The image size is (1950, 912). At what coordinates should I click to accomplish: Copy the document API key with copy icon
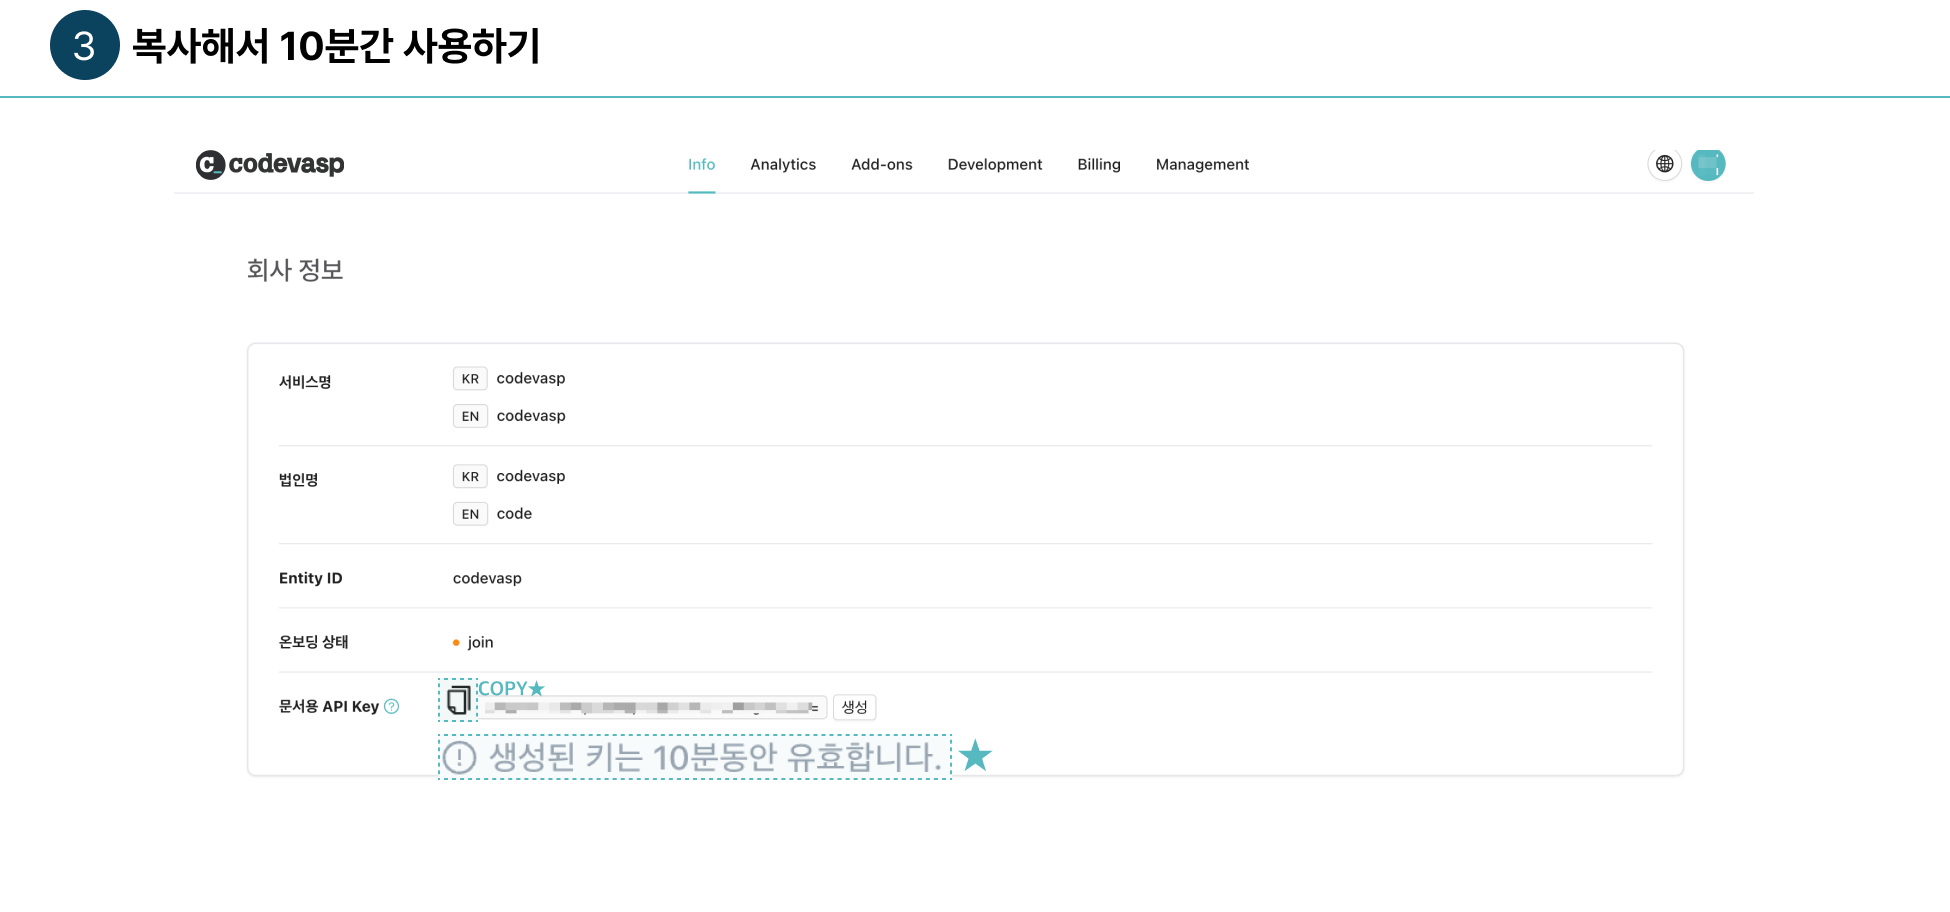click(458, 700)
